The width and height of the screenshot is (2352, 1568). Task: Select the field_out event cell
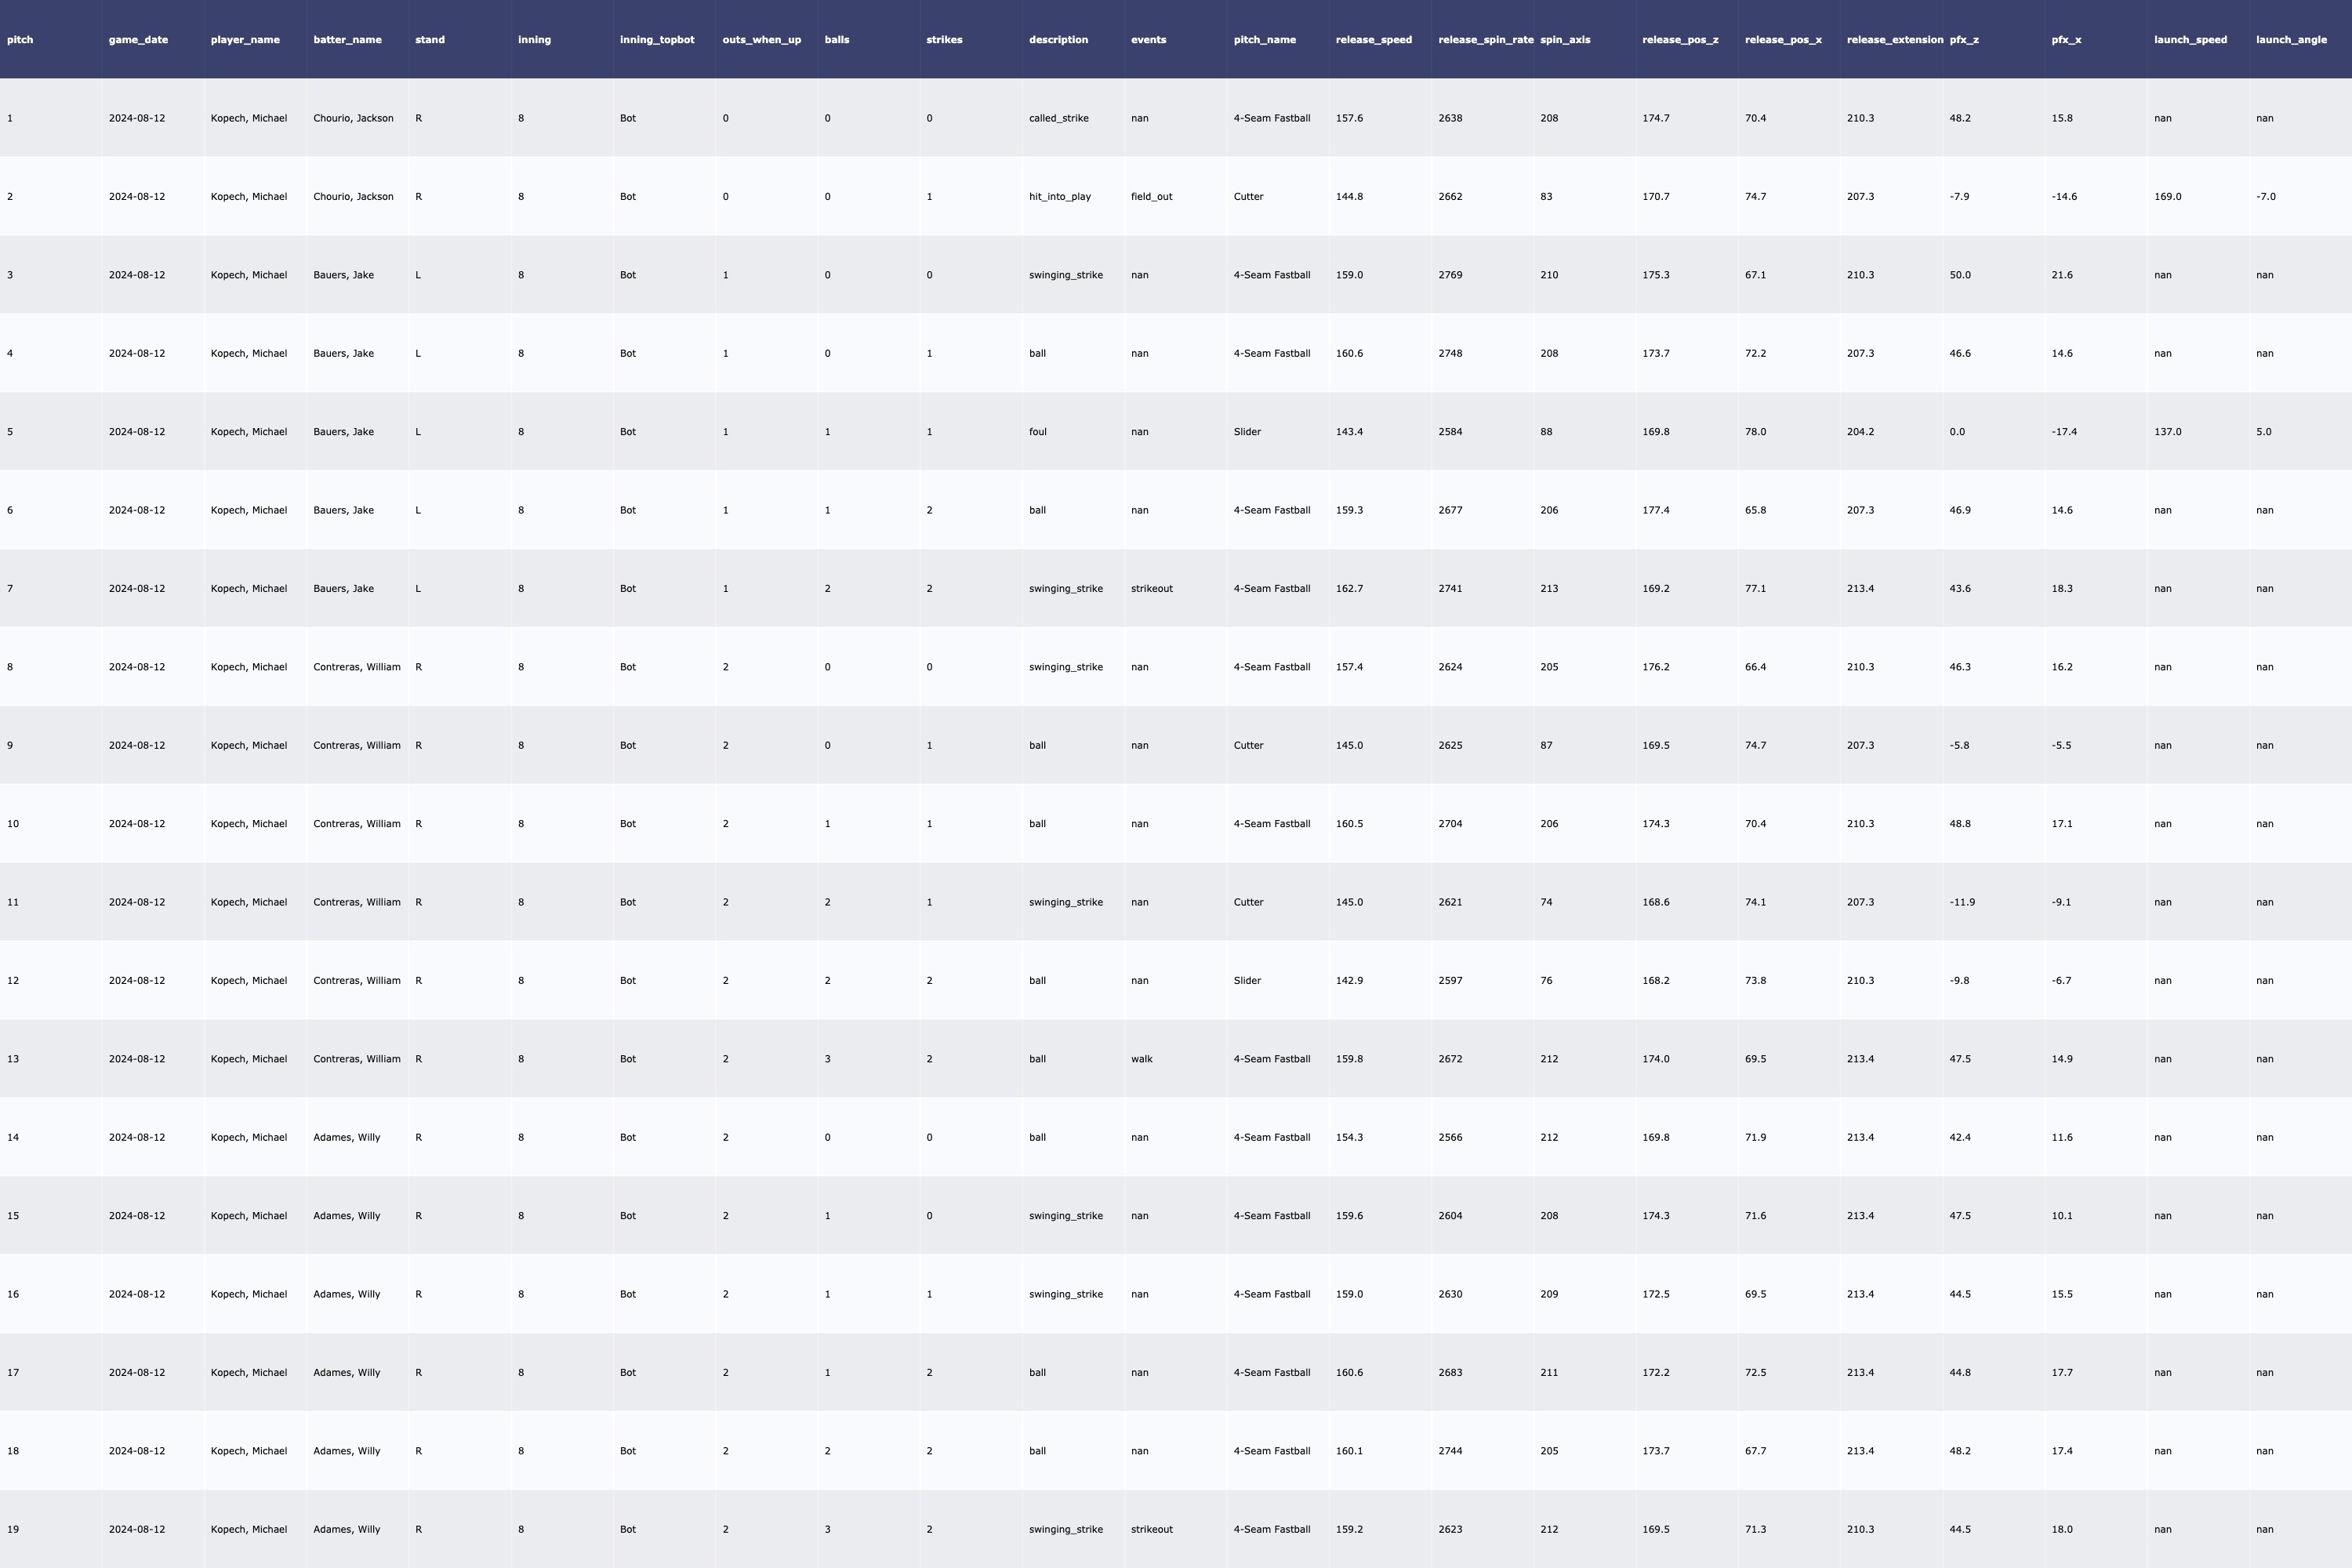(x=1151, y=197)
